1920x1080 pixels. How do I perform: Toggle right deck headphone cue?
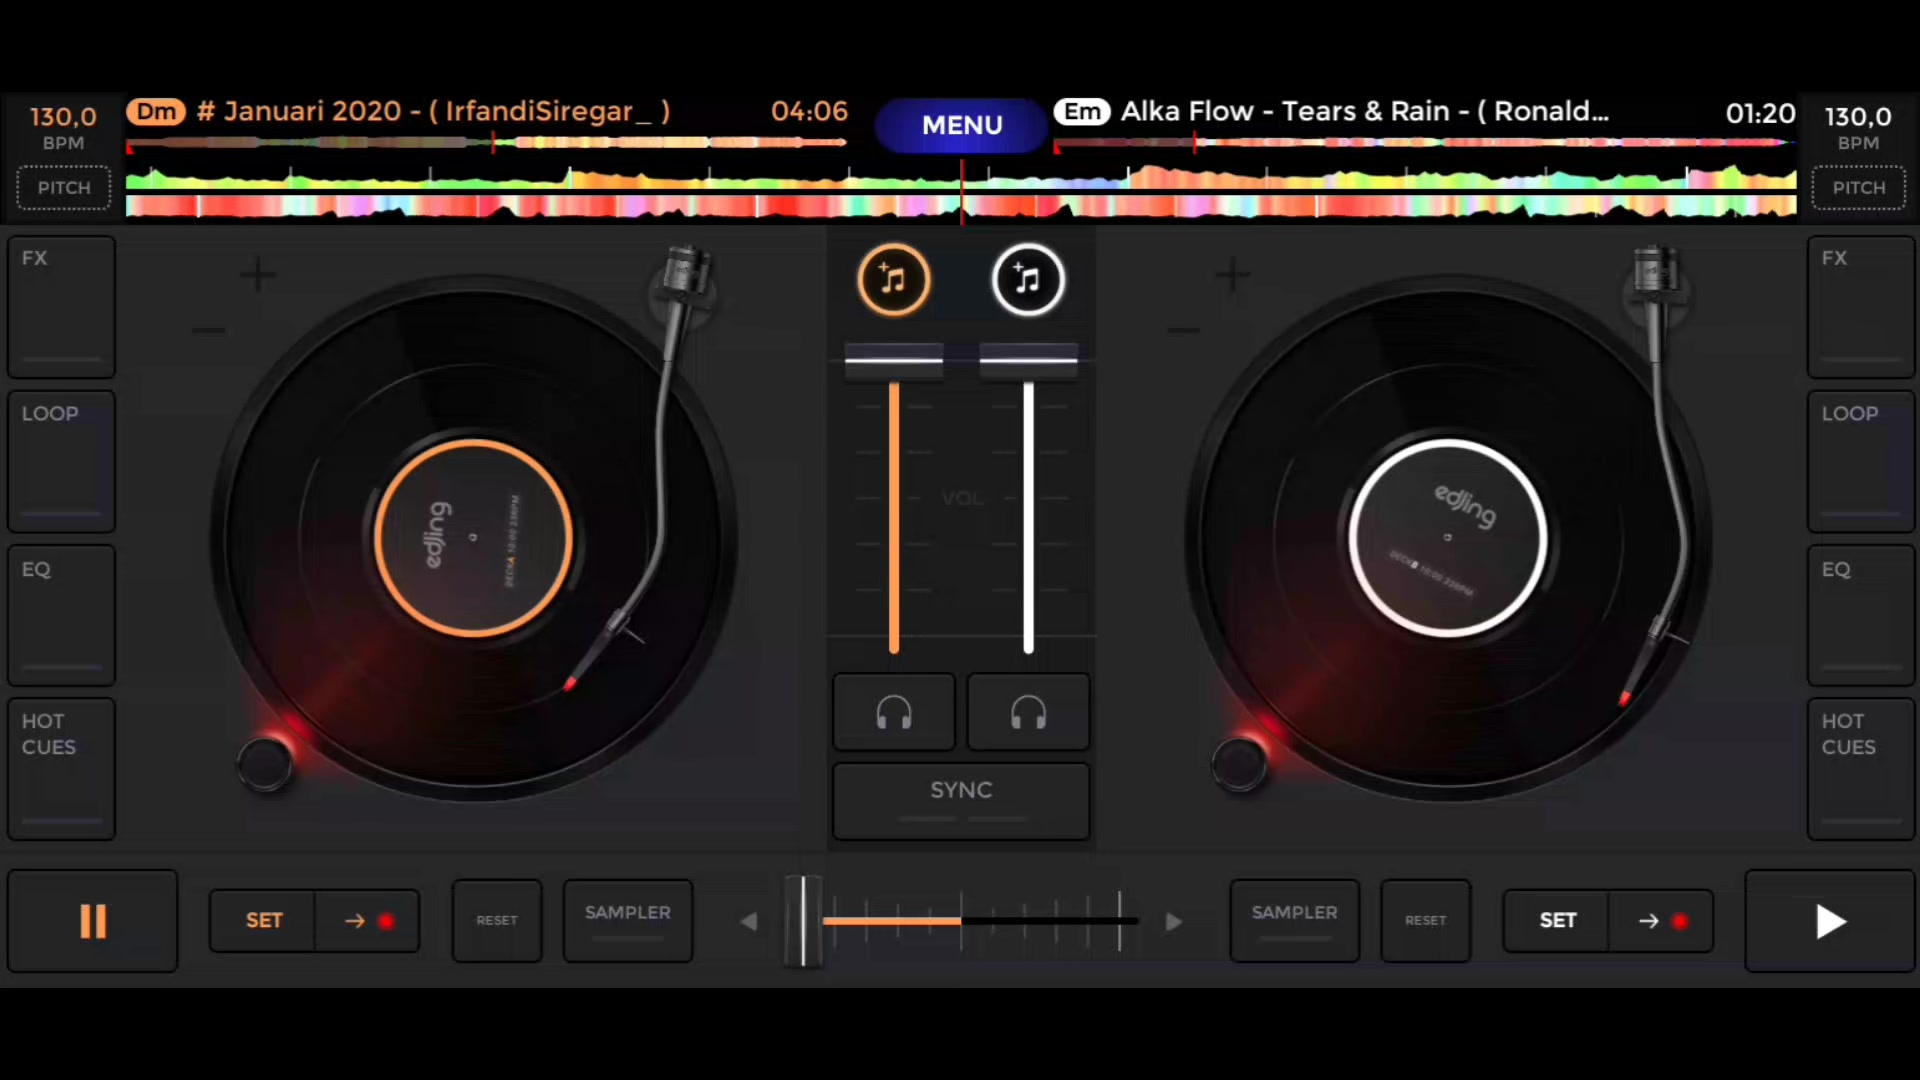1028,712
